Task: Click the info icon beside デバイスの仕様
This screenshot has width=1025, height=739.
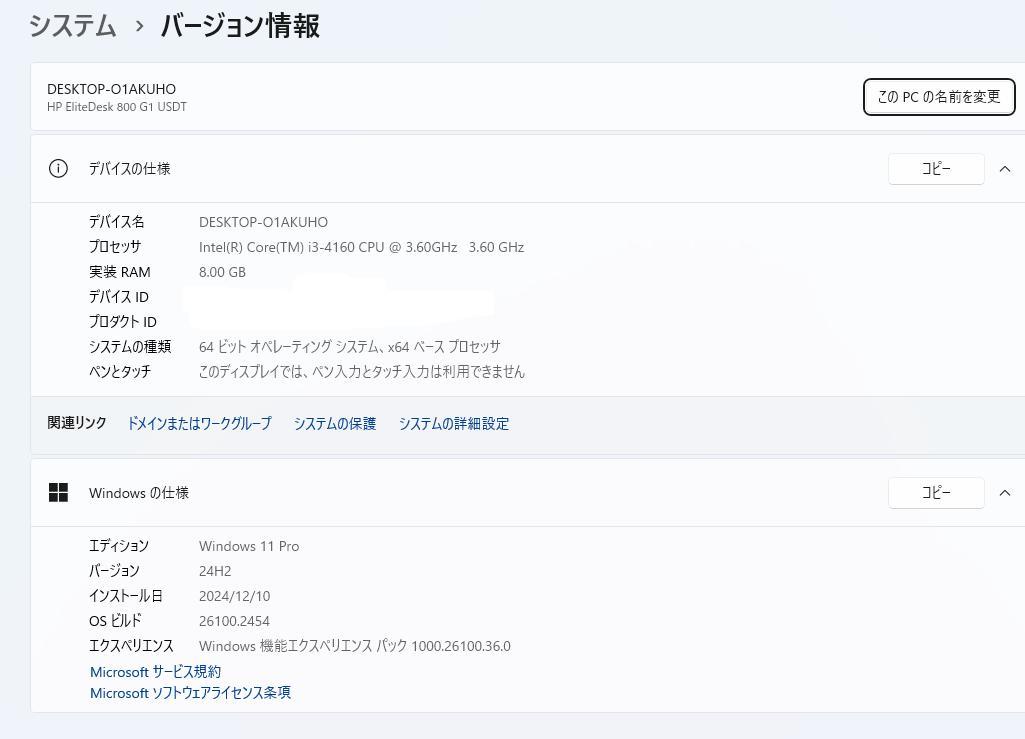Action: click(58, 169)
